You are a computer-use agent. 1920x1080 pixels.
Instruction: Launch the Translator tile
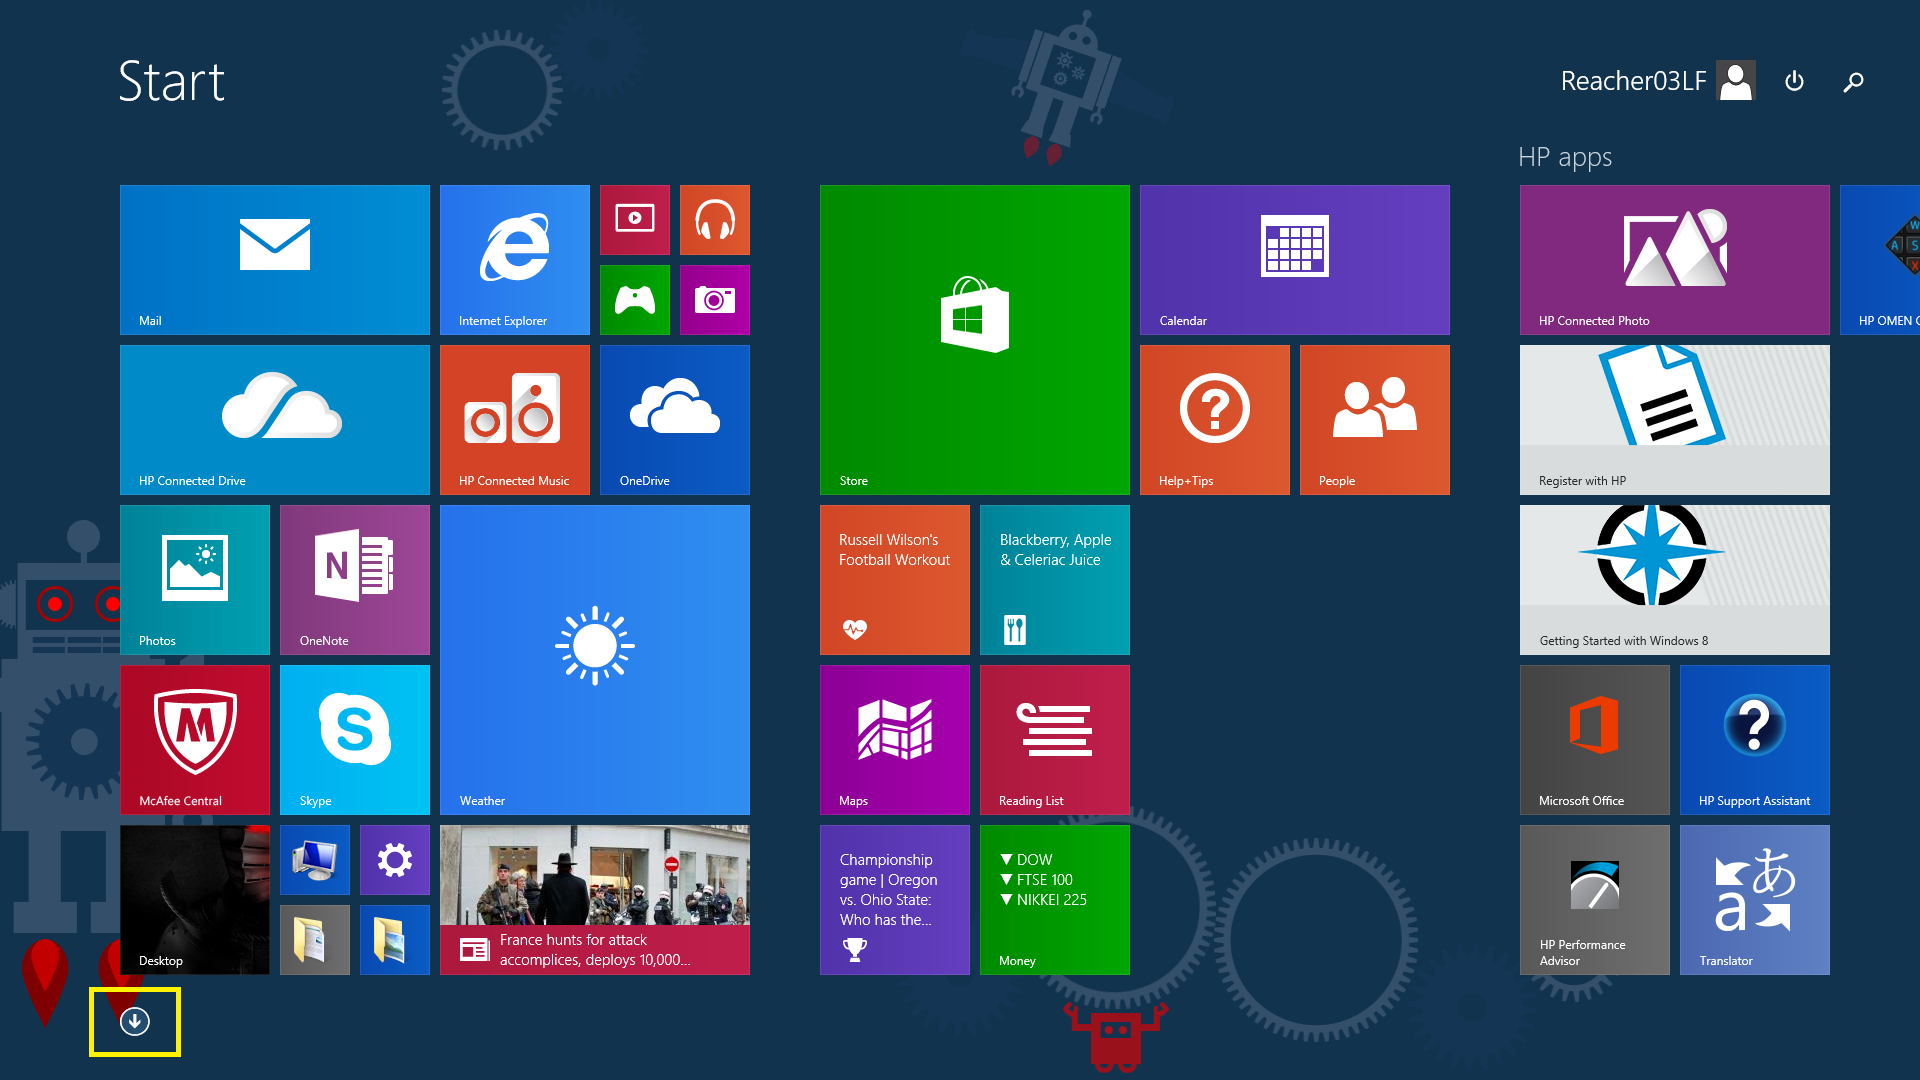point(1755,900)
